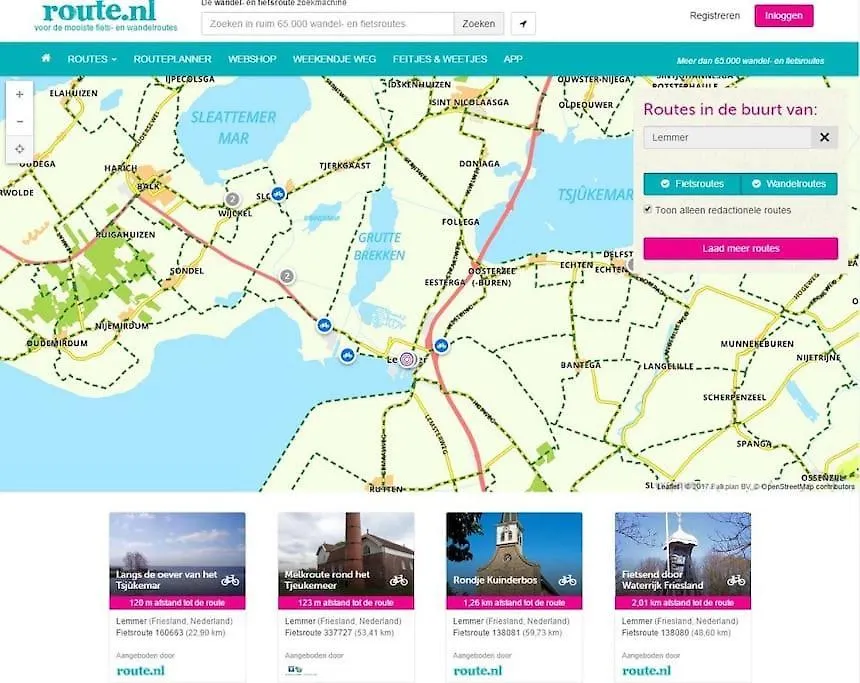
Task: Click bicycle icon on Melkroute card
Action: coord(399,580)
